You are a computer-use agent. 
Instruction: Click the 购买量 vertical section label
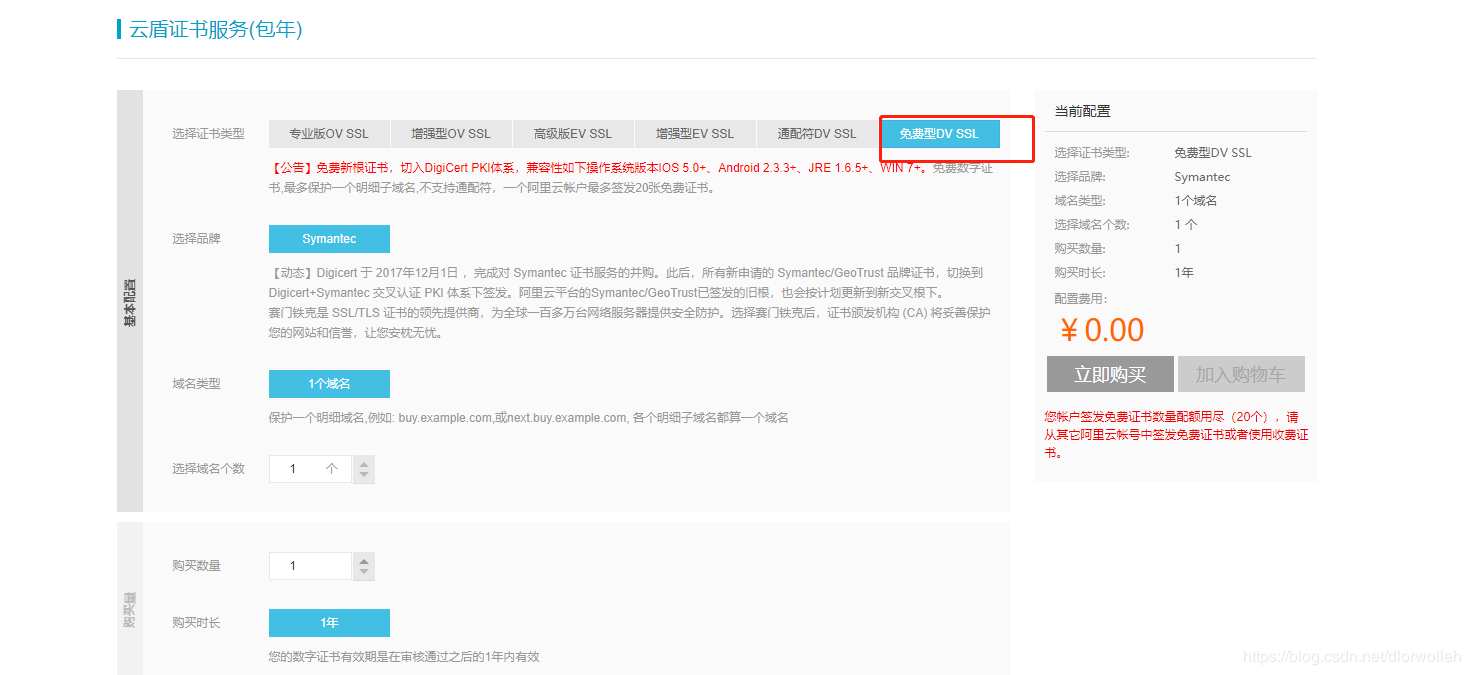pyautogui.click(x=130, y=608)
